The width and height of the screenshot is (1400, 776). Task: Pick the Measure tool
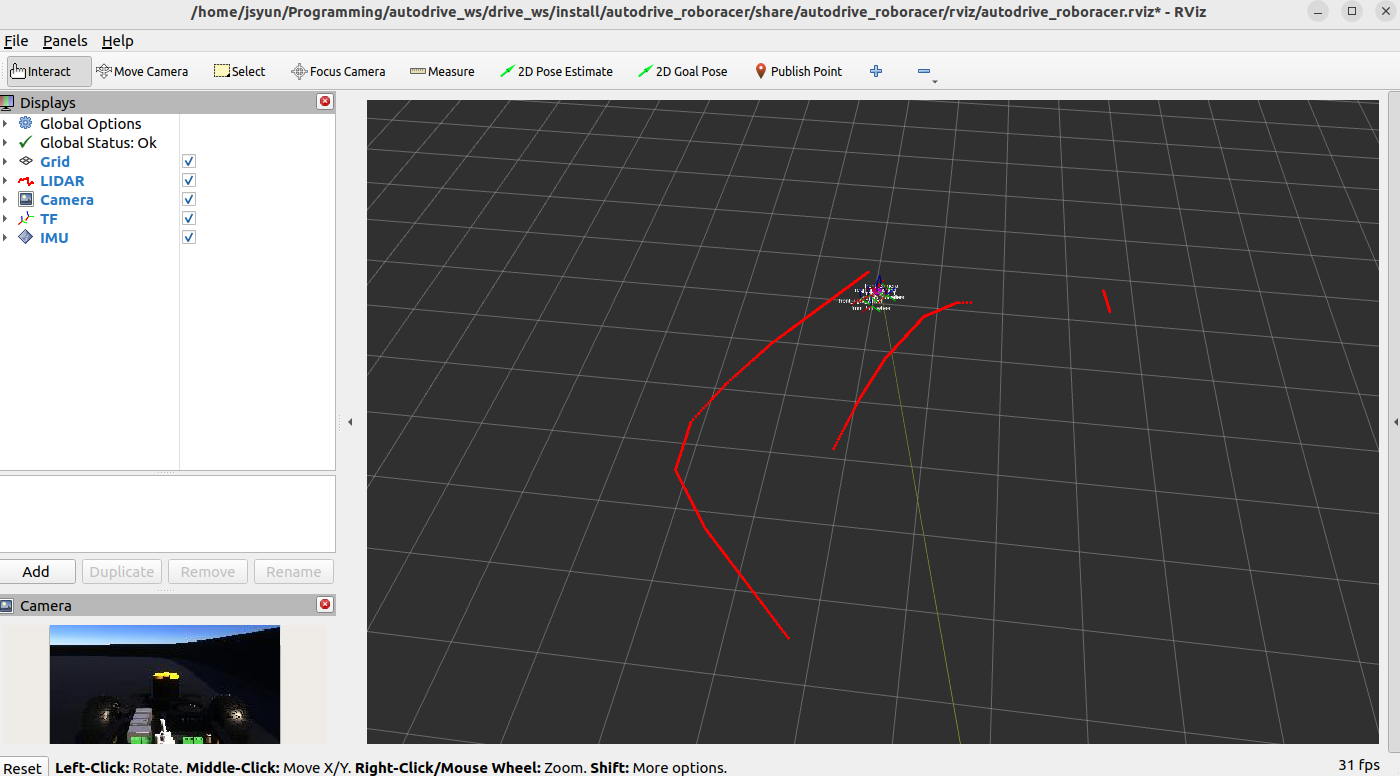point(442,71)
